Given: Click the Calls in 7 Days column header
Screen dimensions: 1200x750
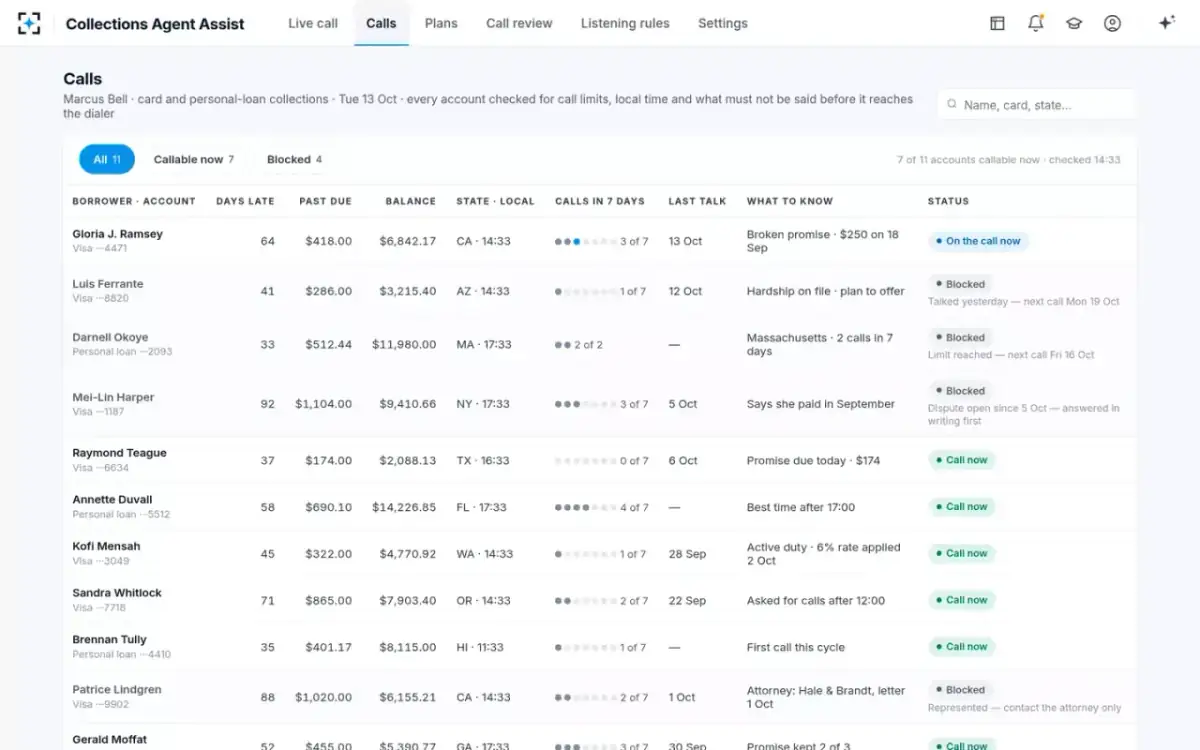Looking at the screenshot, I should click(x=600, y=201).
